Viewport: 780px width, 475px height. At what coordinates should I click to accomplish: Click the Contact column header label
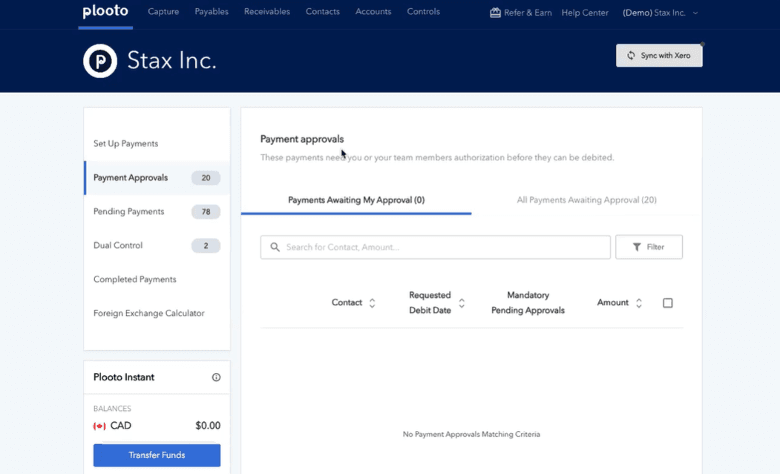tap(347, 302)
